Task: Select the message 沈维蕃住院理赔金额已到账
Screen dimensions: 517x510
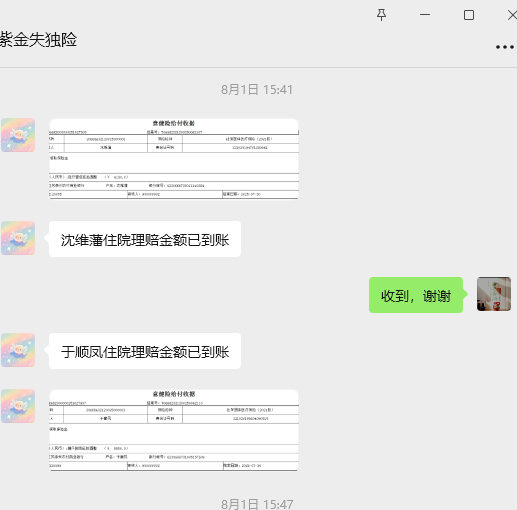Action: (145, 239)
